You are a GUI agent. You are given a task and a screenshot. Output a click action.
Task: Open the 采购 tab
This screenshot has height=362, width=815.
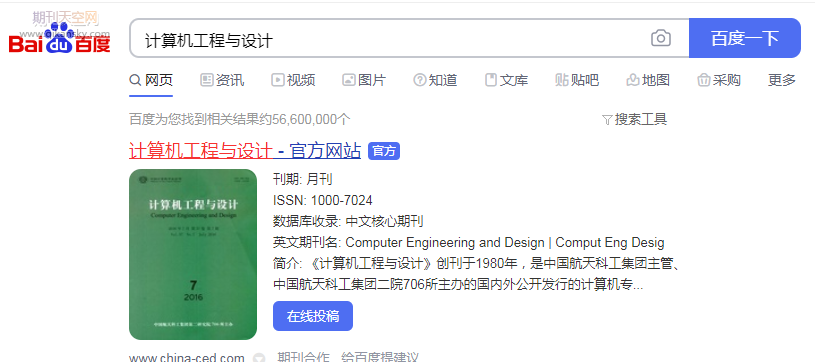(x=719, y=80)
